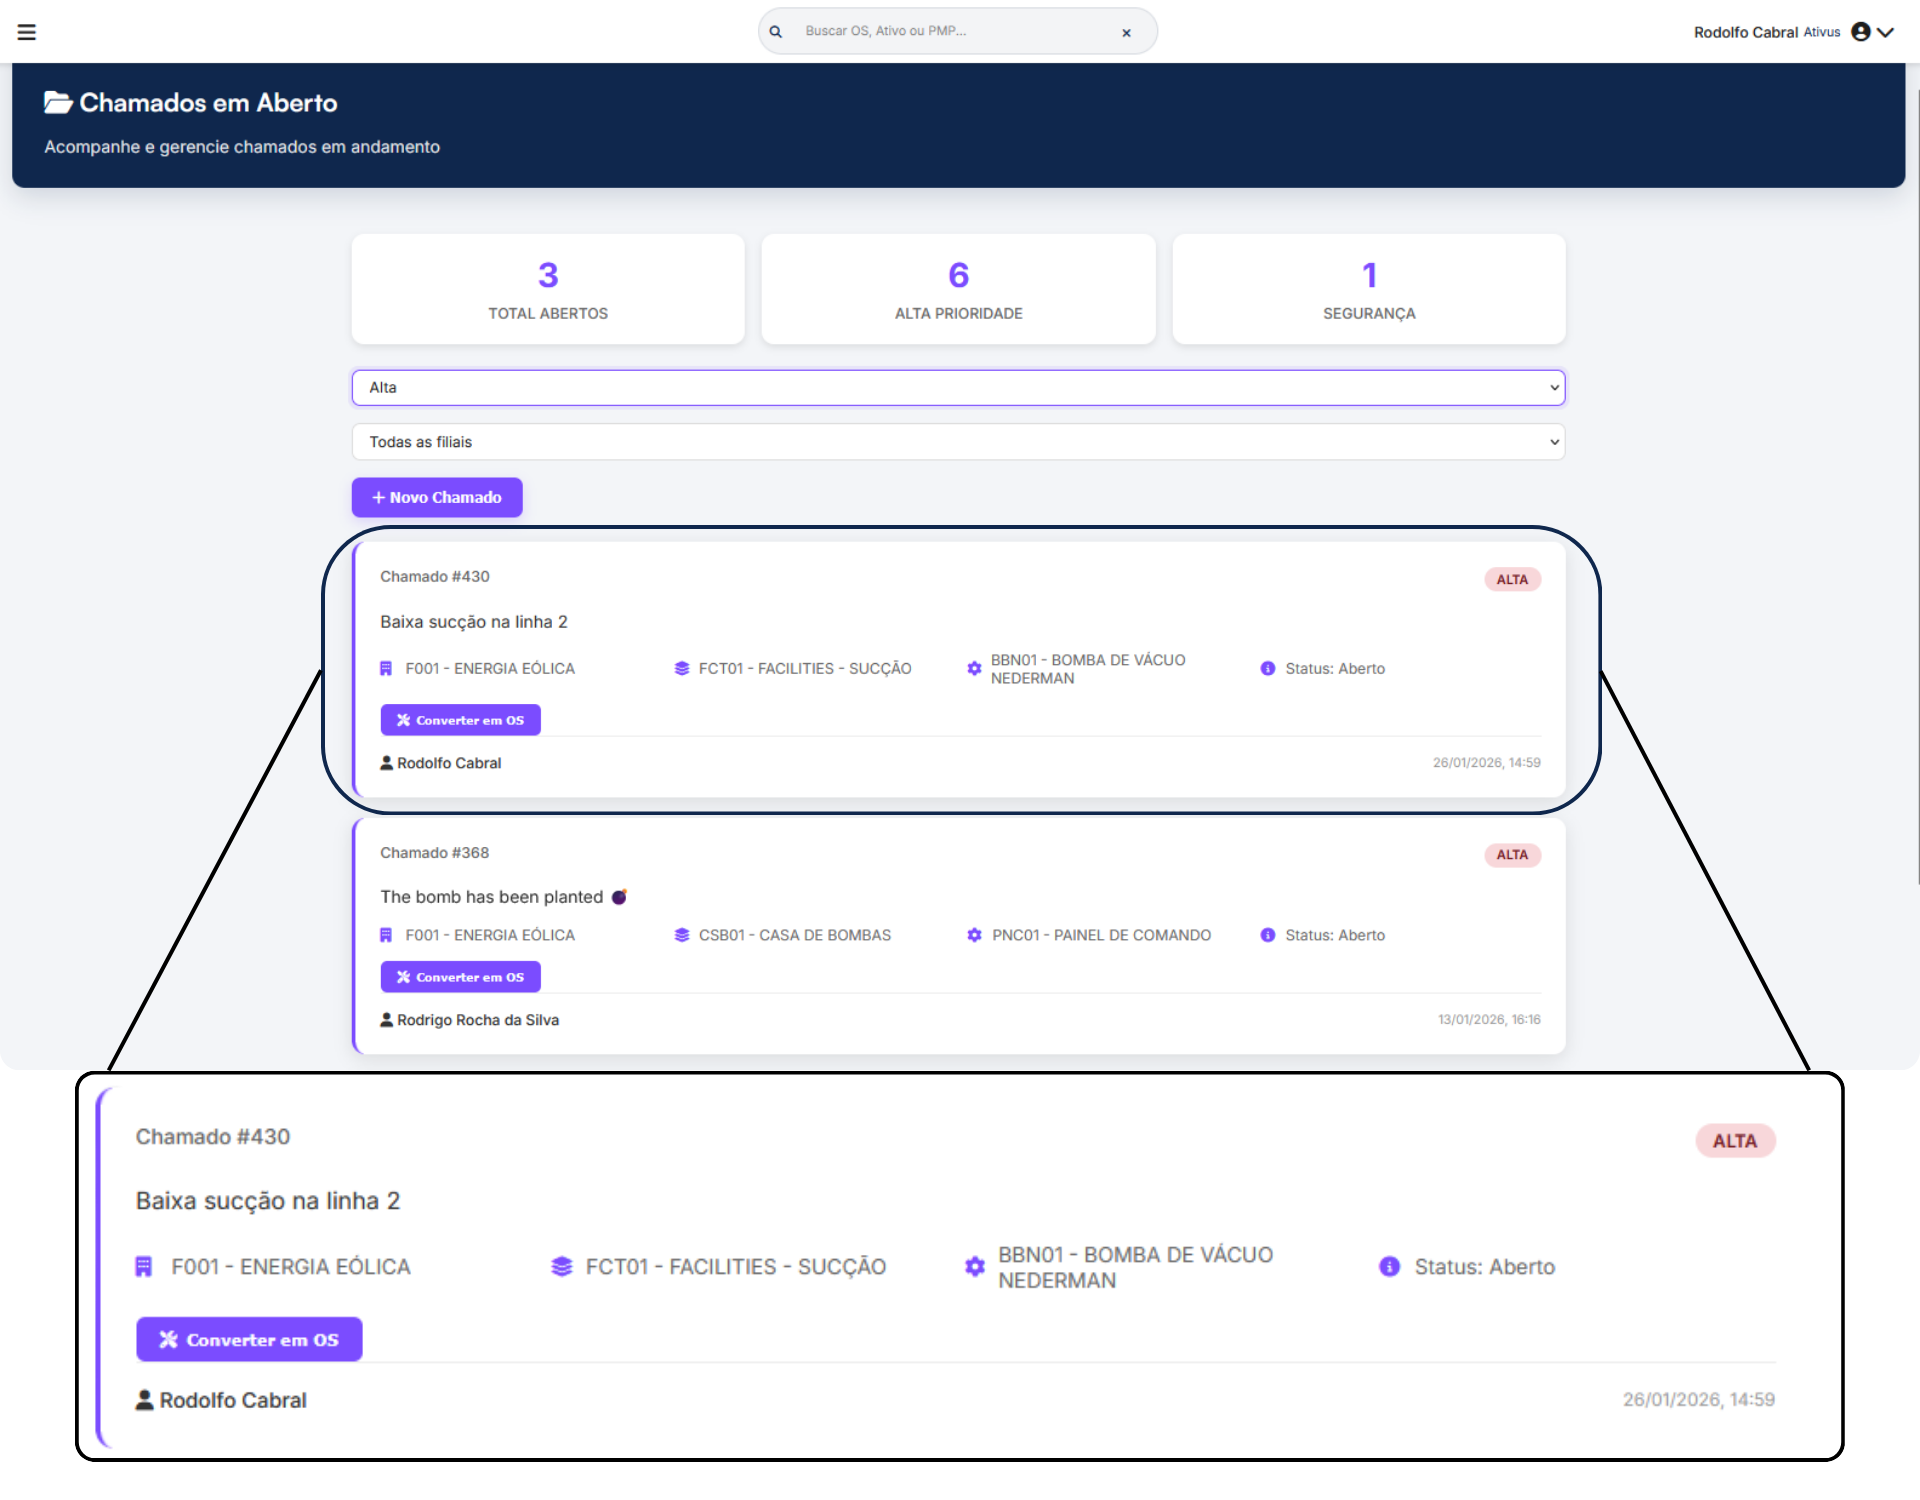Click the Novo Chamado button

click(437, 497)
